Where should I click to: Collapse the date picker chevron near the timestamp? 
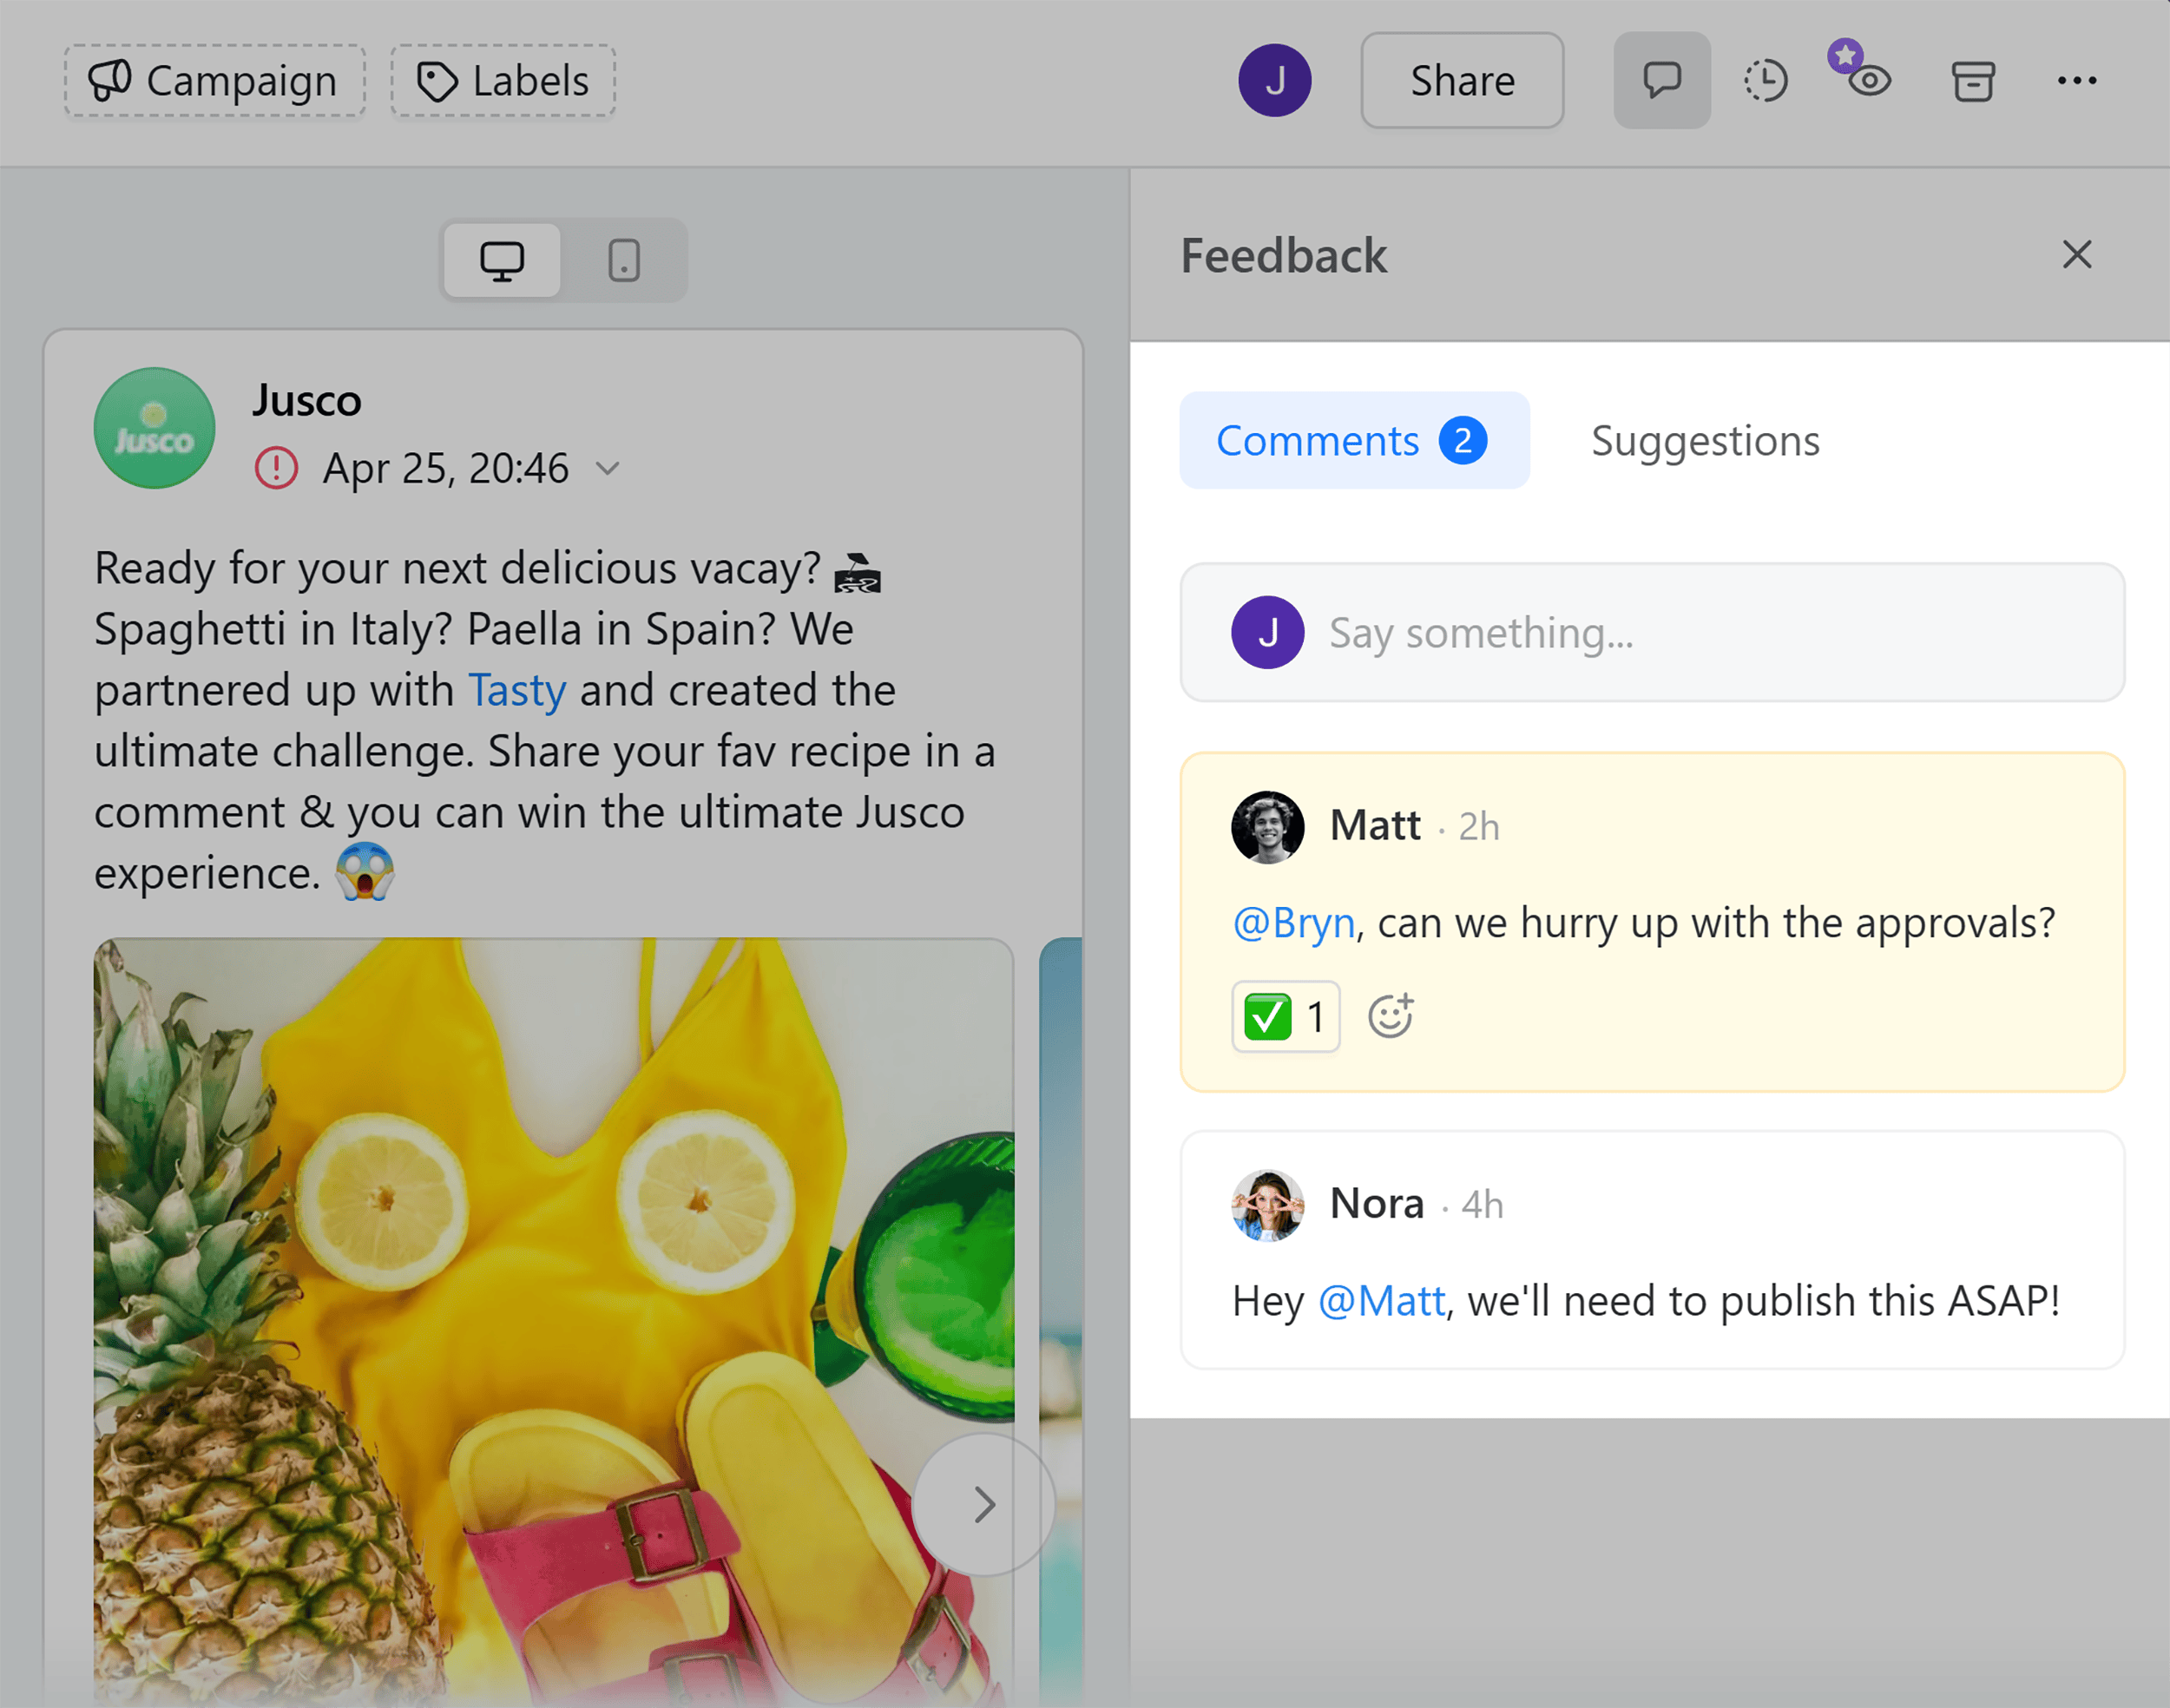(610, 468)
